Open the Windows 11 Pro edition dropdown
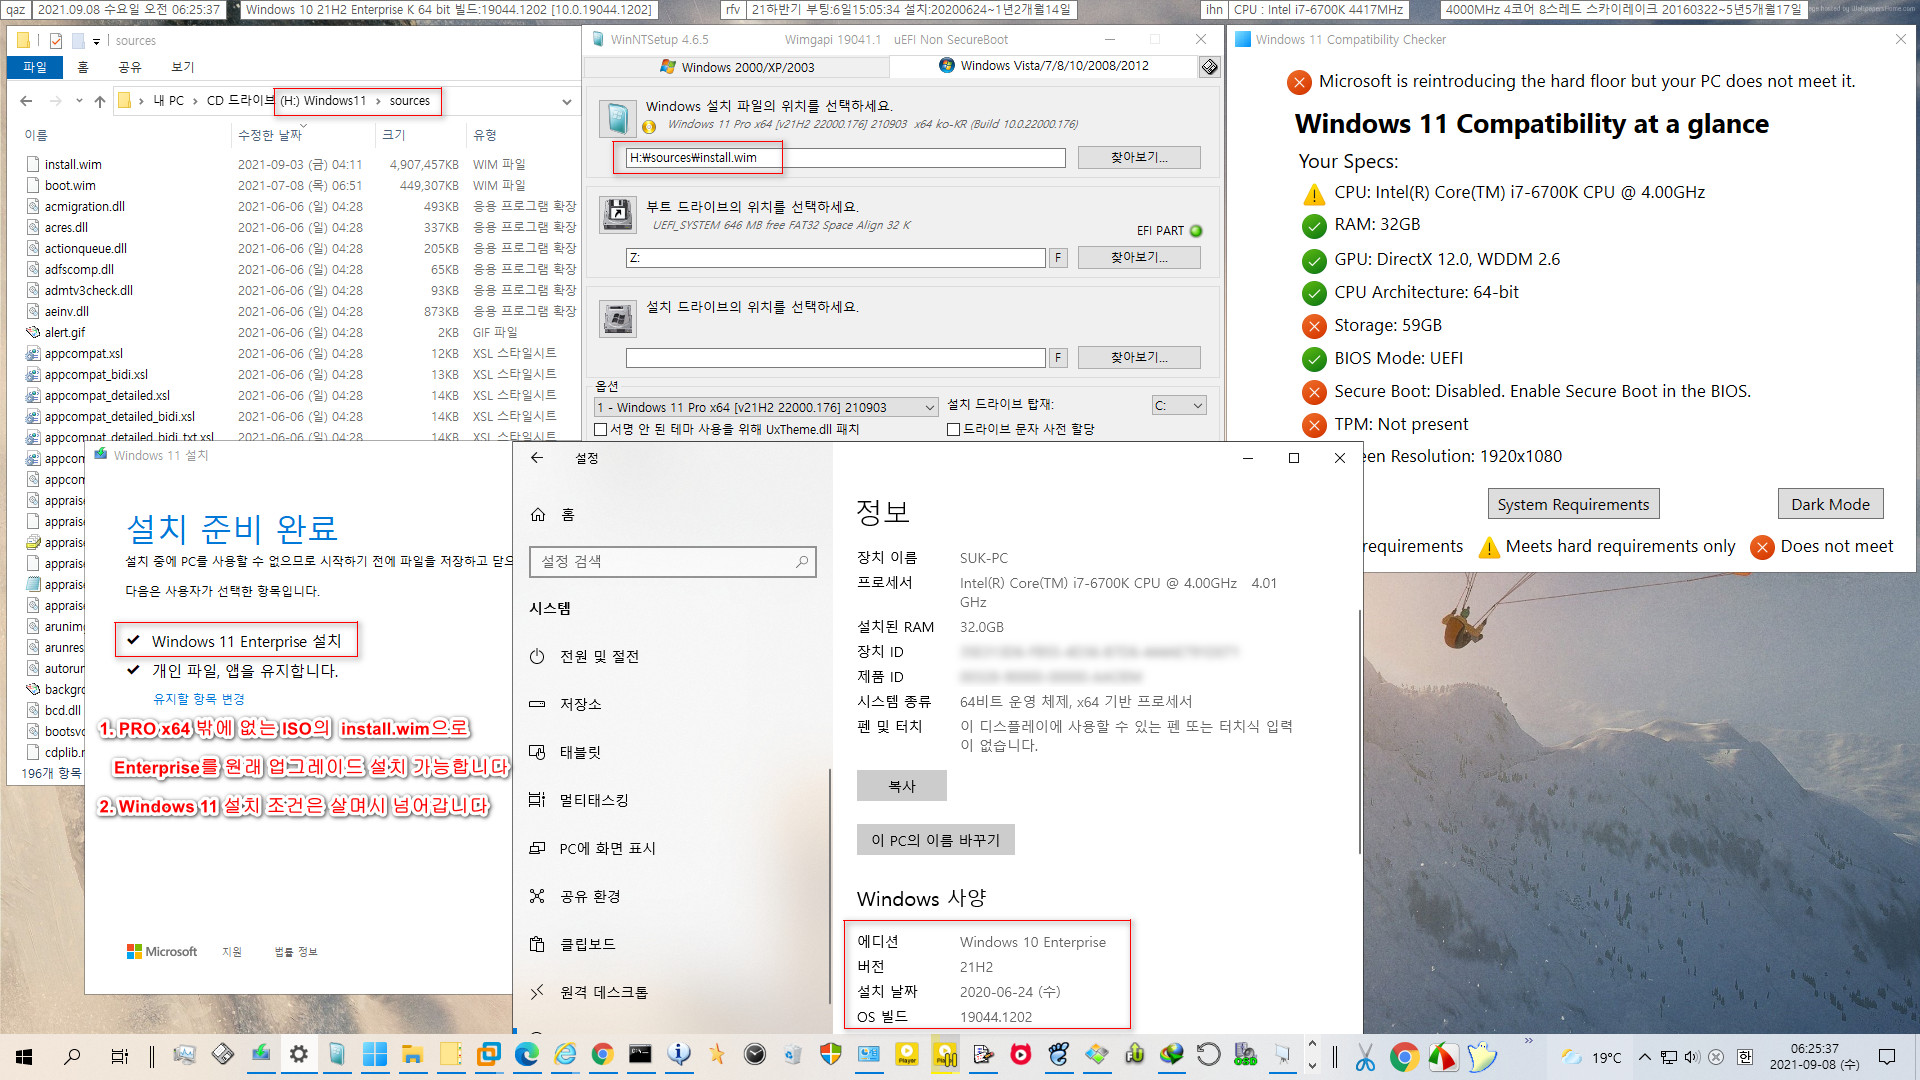The height and width of the screenshot is (1080, 1920). pos(766,408)
